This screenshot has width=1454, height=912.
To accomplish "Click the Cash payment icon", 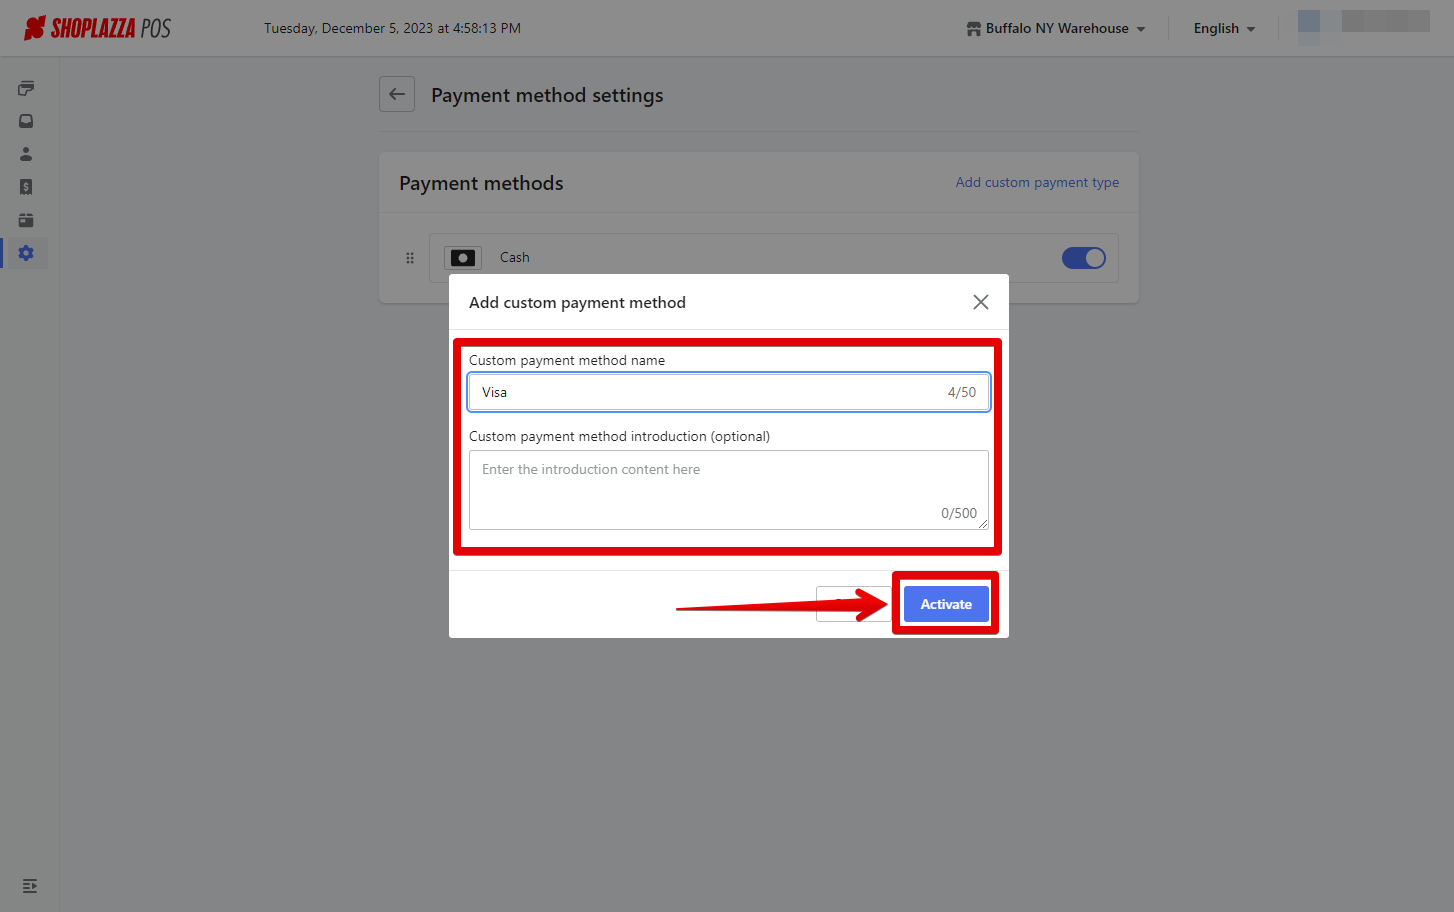I will click(463, 258).
